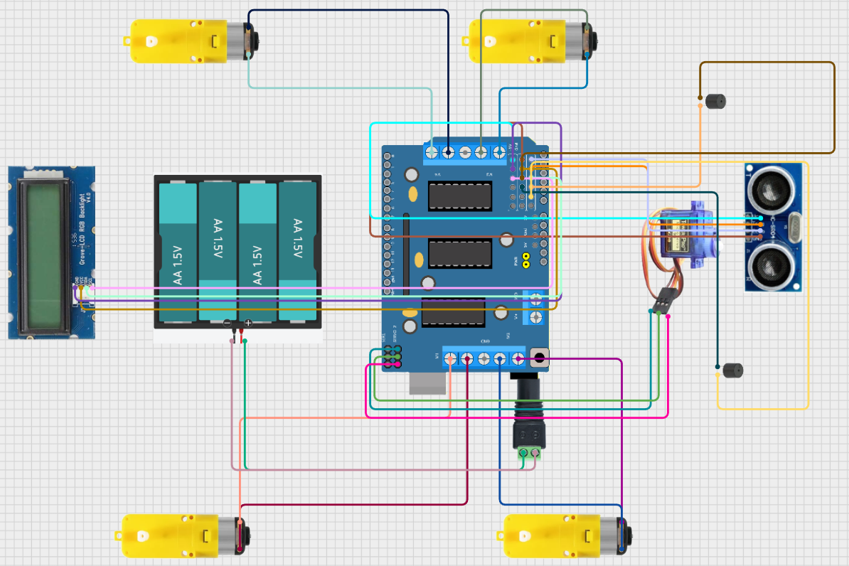Select the upper black buzzer
This screenshot has height=566, width=849.
715,101
